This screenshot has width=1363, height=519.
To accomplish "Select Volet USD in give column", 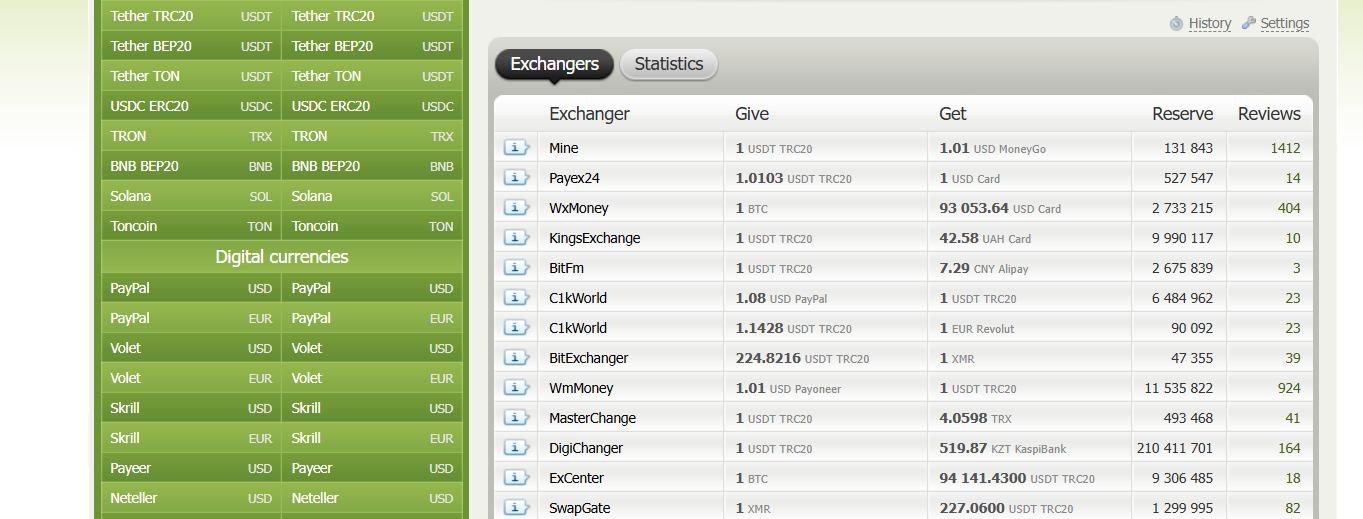I will click(x=191, y=348).
